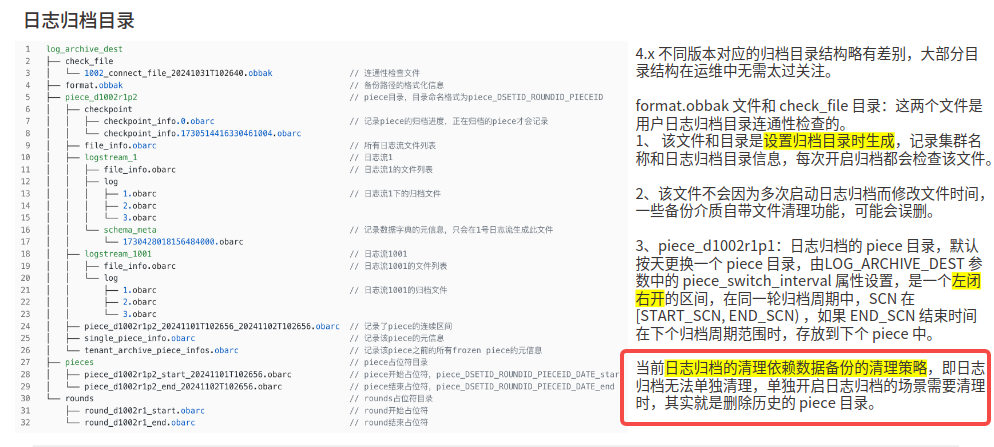Select the piece_d1002r1p2 directory
994x447 pixels.
[x=100, y=97]
